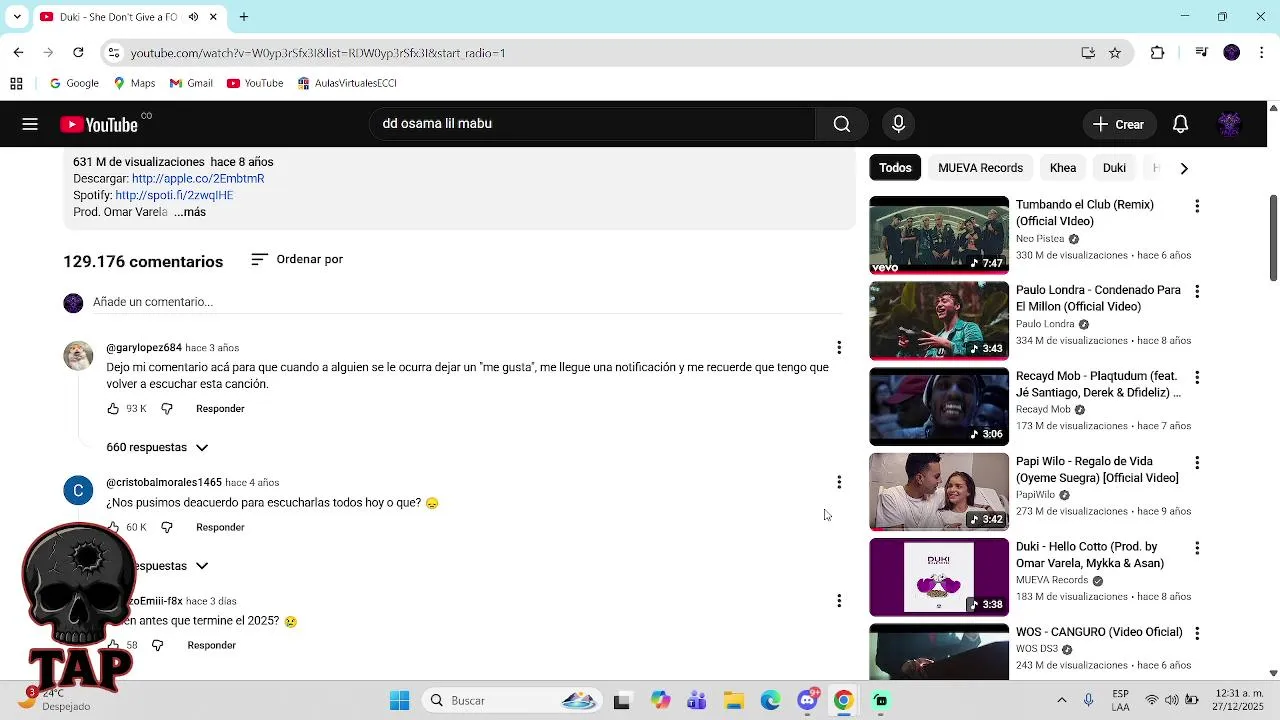
Task: Click the taskbar Buscar search box
Action: tap(514, 700)
